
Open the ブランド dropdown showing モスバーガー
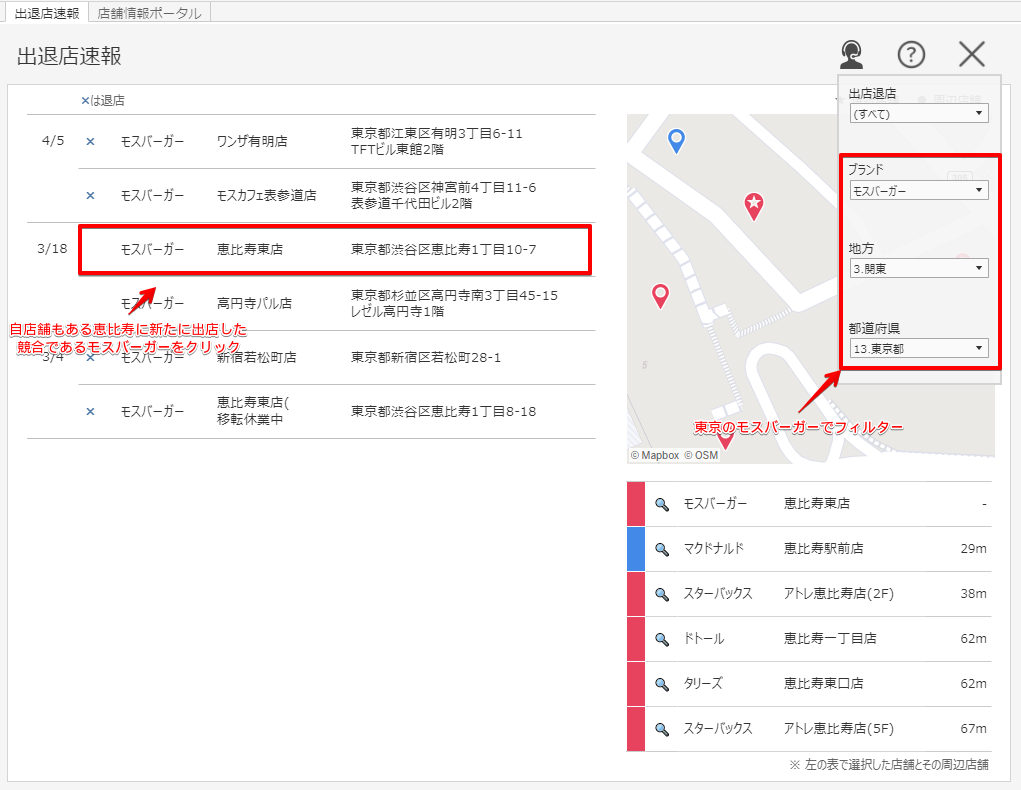(x=919, y=190)
